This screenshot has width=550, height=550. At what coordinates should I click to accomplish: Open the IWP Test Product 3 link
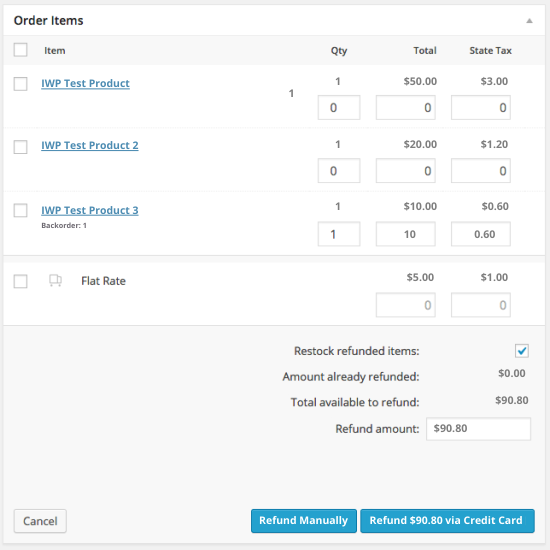click(x=90, y=210)
